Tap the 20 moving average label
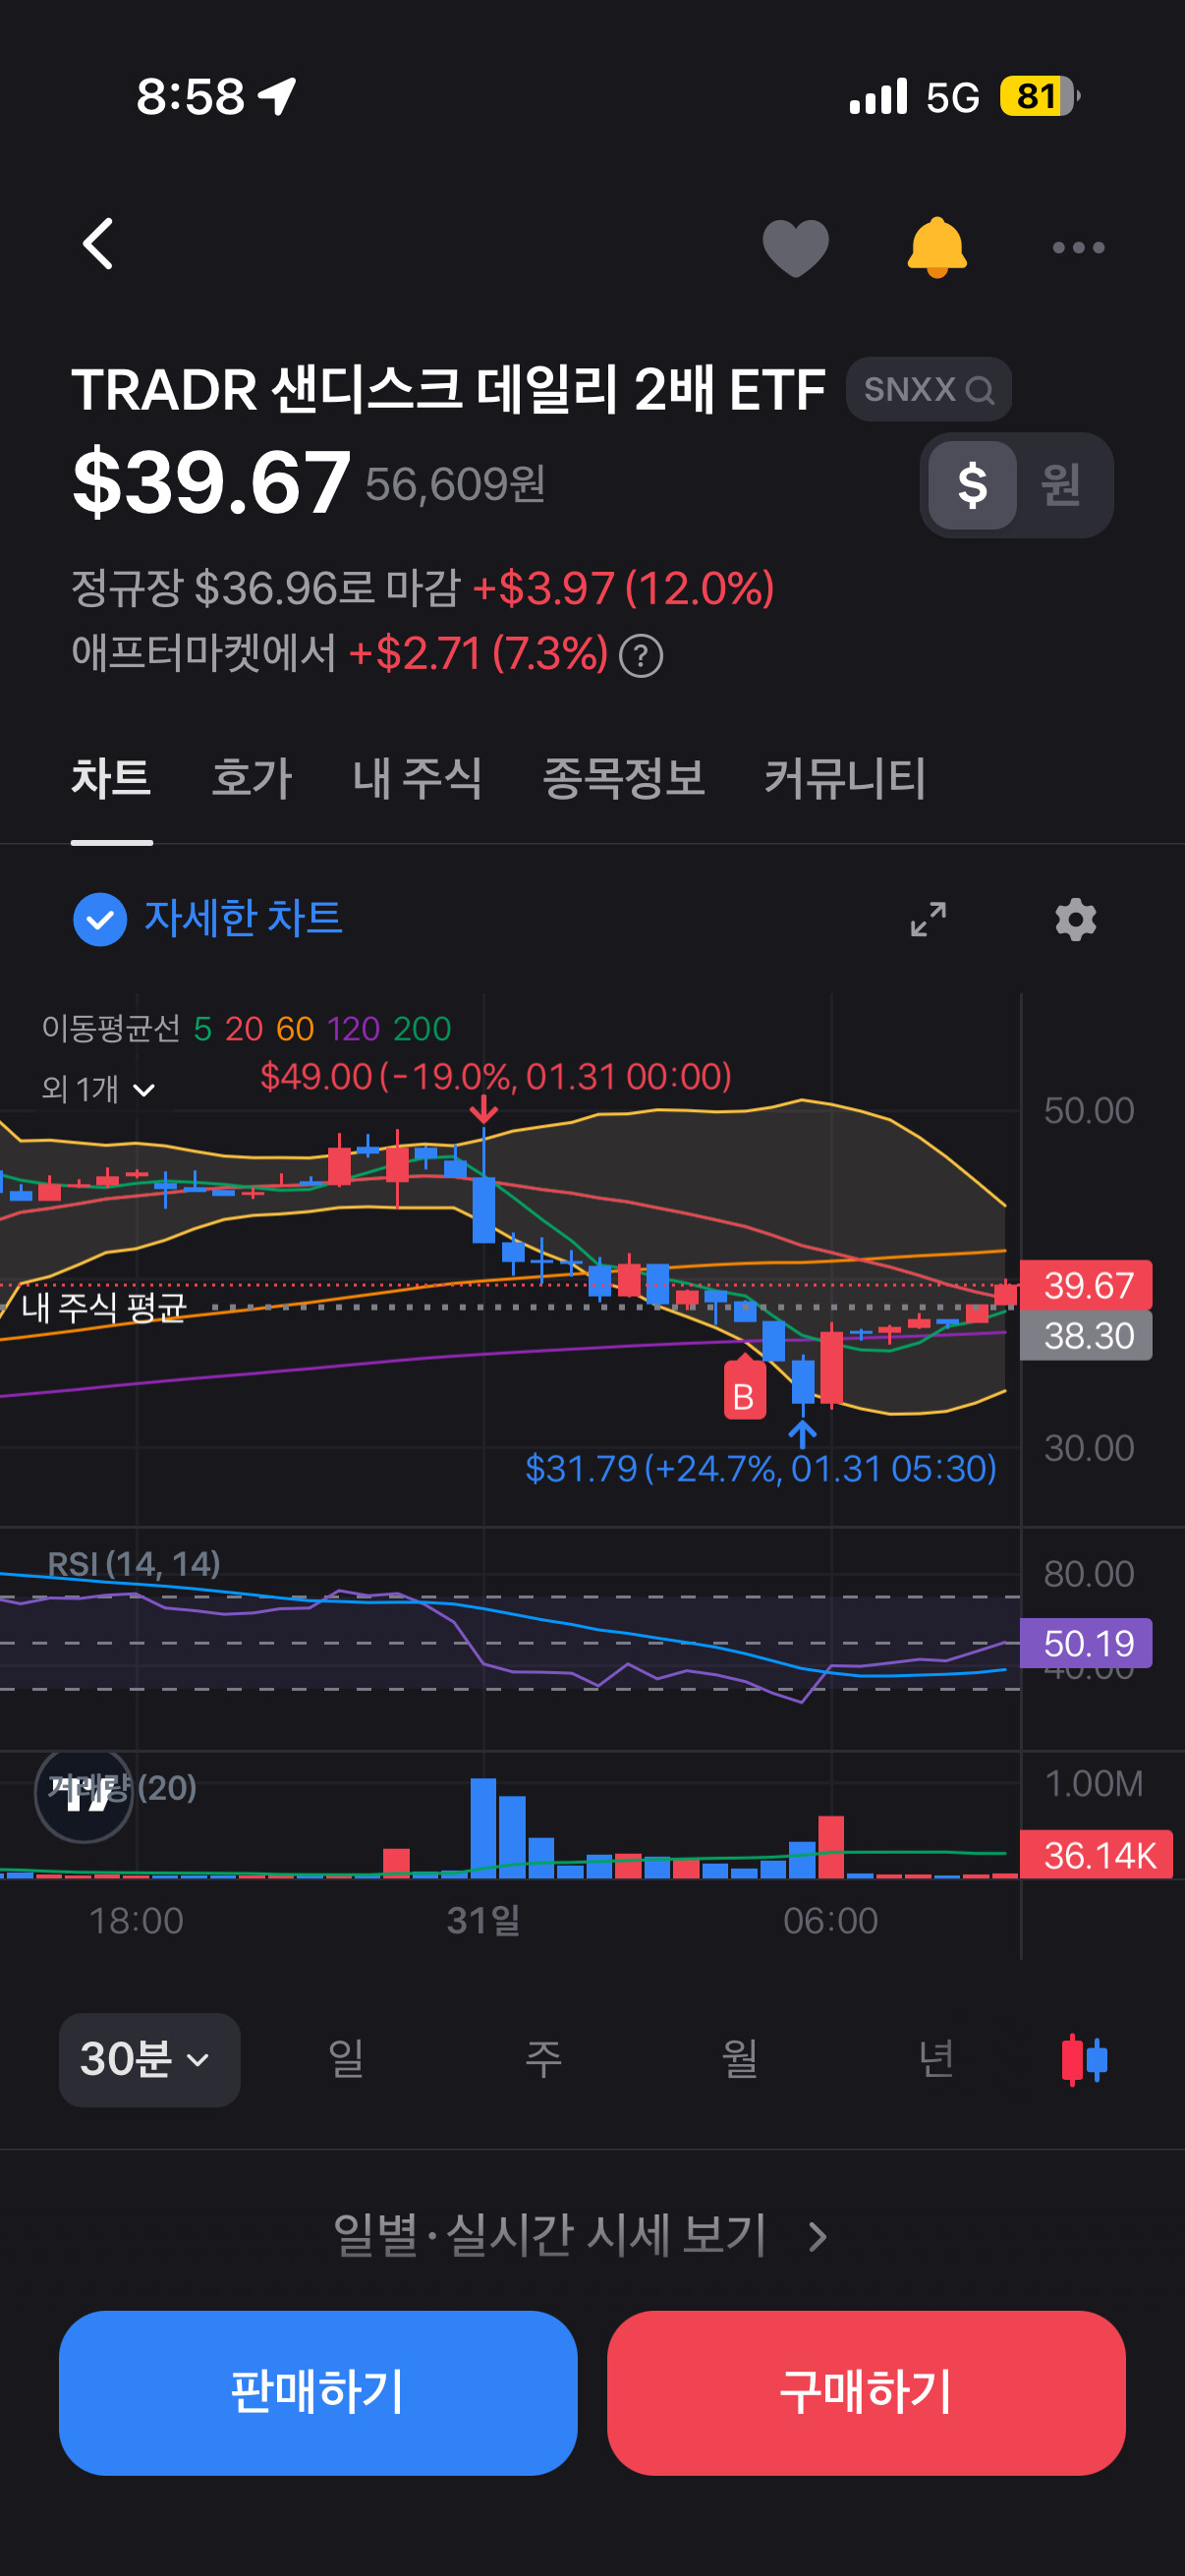The height and width of the screenshot is (2576, 1185). click(244, 1029)
